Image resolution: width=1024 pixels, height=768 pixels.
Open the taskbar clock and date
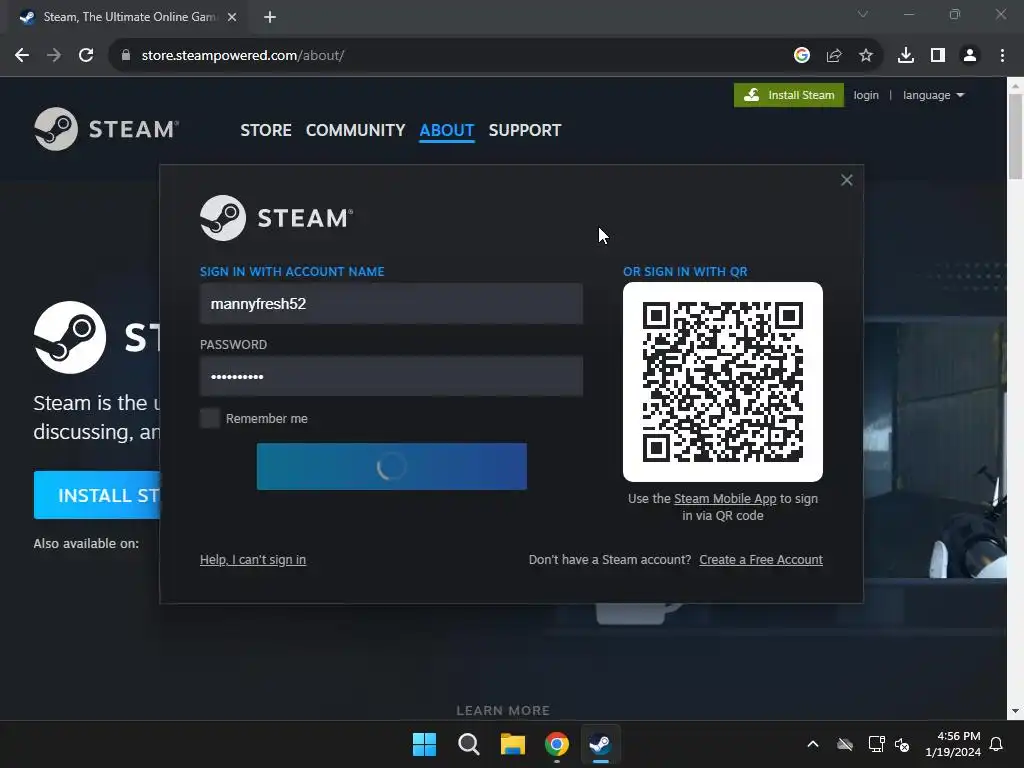click(953, 744)
